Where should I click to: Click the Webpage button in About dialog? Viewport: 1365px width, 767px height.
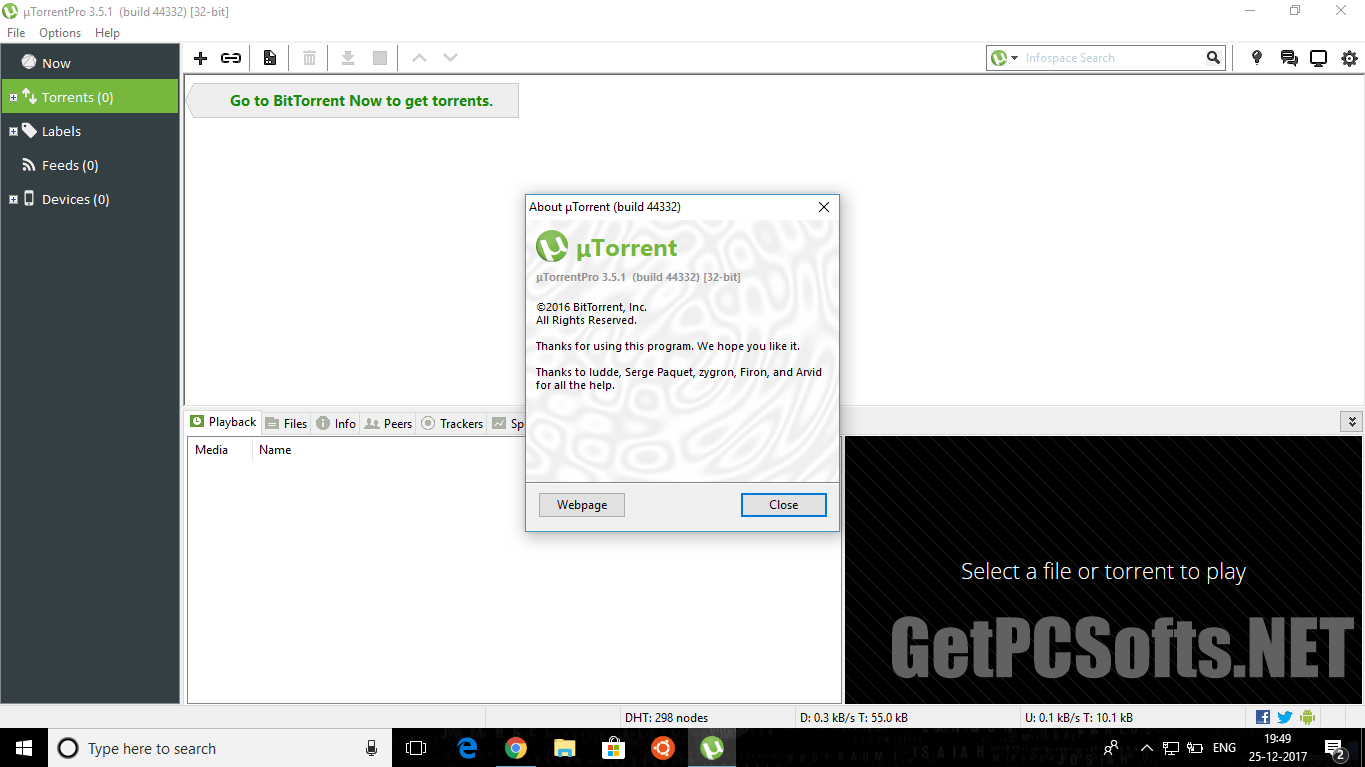click(x=582, y=505)
